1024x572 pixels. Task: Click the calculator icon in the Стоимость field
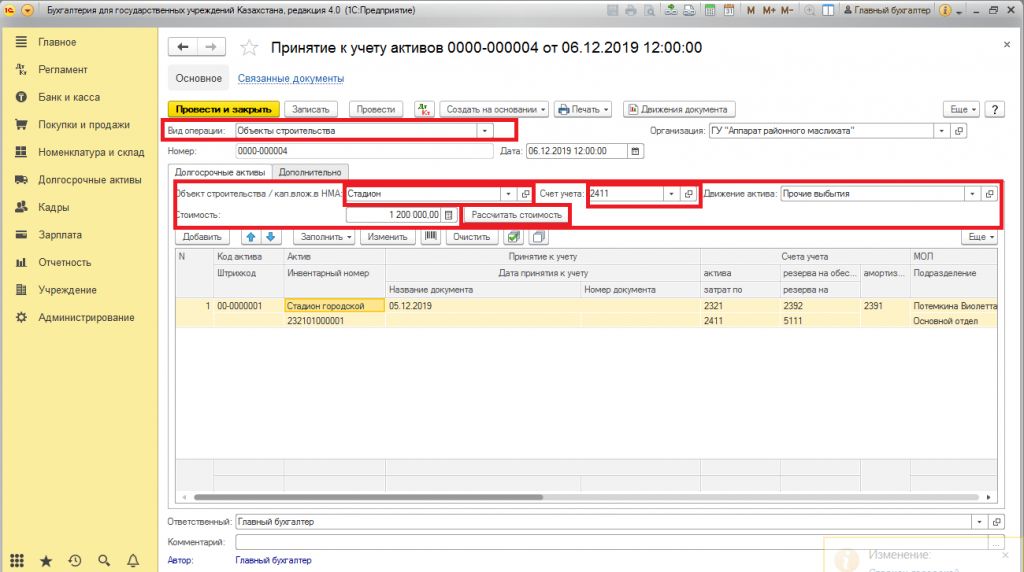point(449,215)
